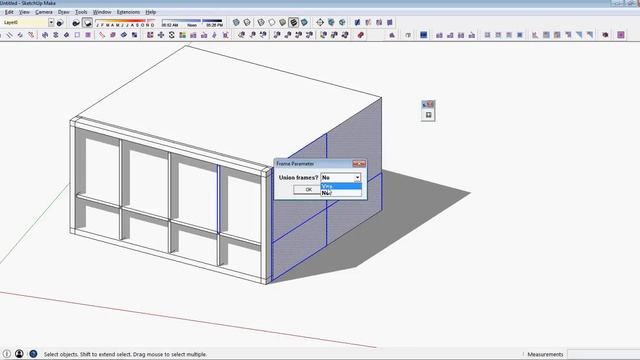Click the red diagonal line icon

[102, 35]
